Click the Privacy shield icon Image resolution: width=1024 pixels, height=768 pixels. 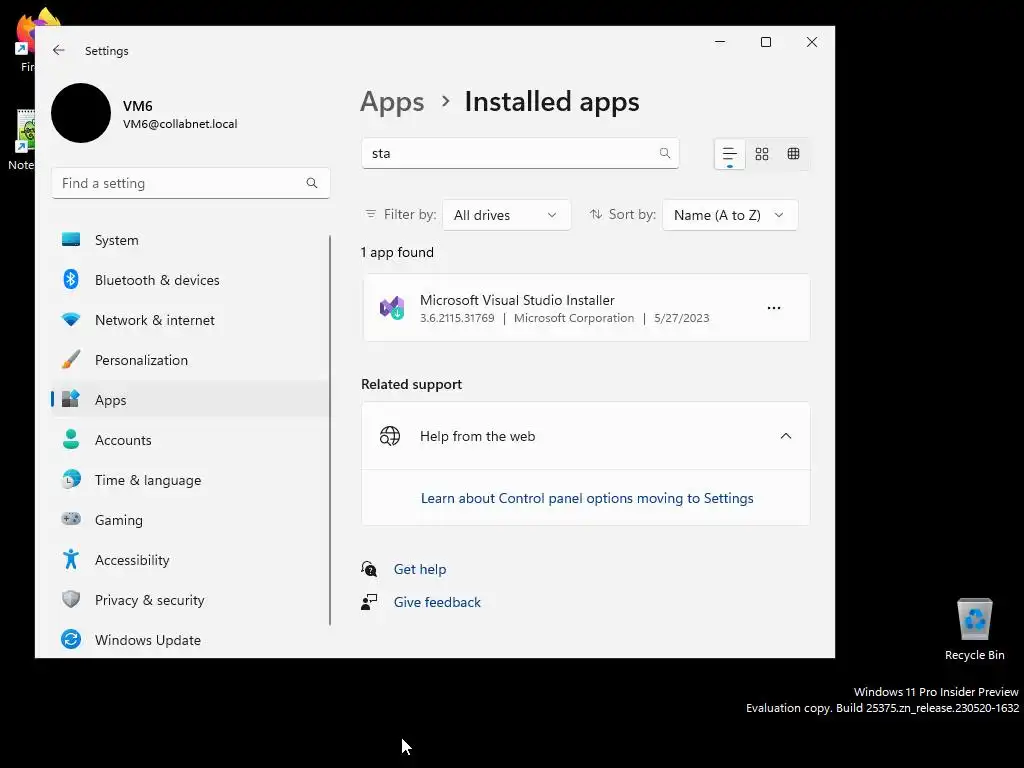[71, 600]
